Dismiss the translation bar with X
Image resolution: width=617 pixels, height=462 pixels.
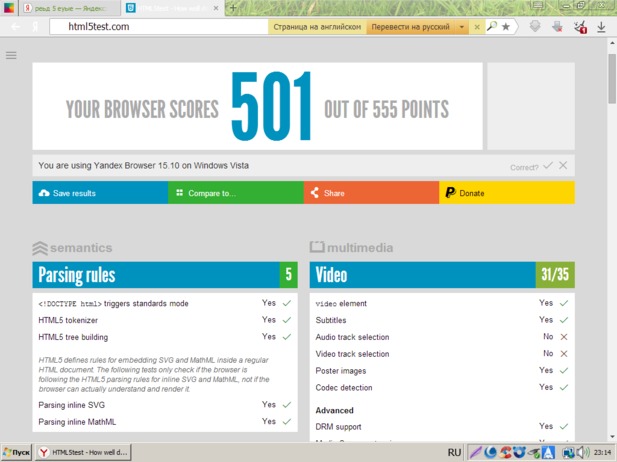click(477, 27)
